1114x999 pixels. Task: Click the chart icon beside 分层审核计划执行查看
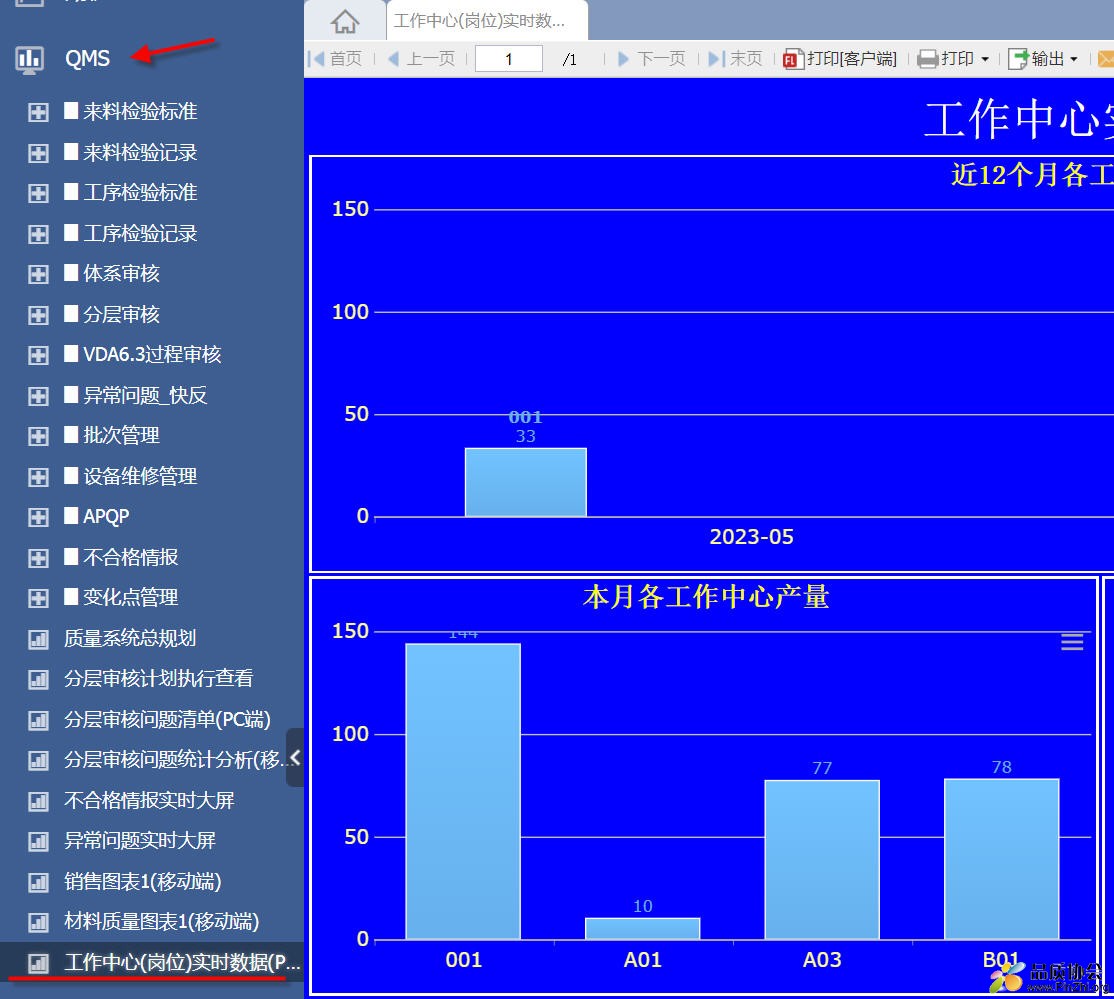pyautogui.click(x=38, y=680)
